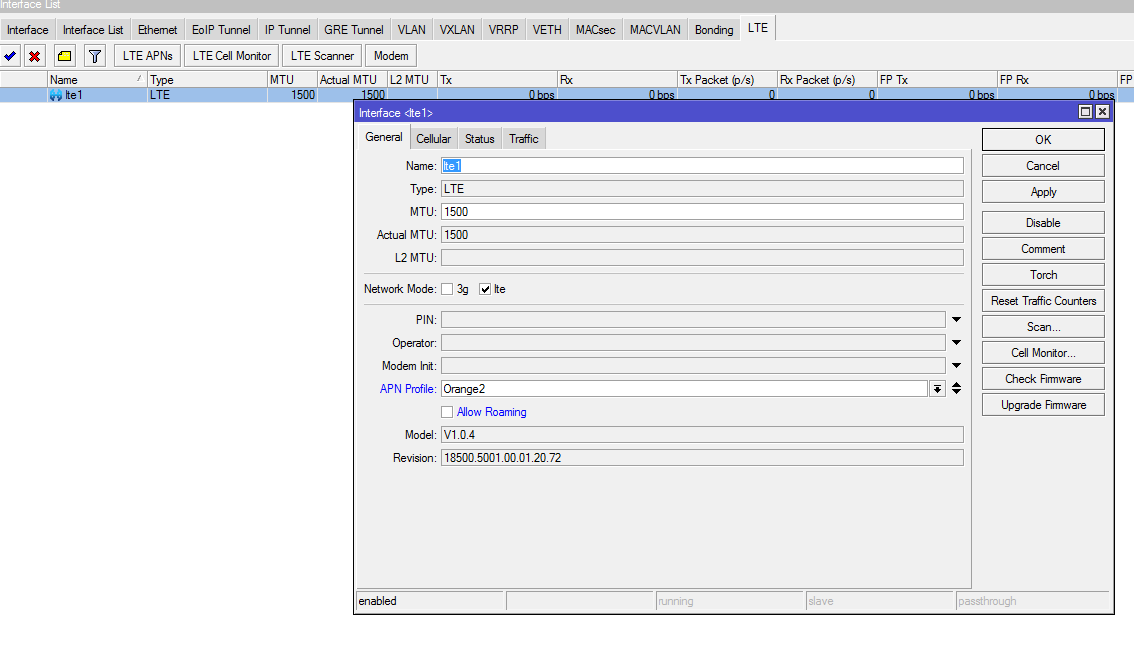The height and width of the screenshot is (660, 1134).
Task: Click the lte1 interface row icon
Action: coord(56,95)
